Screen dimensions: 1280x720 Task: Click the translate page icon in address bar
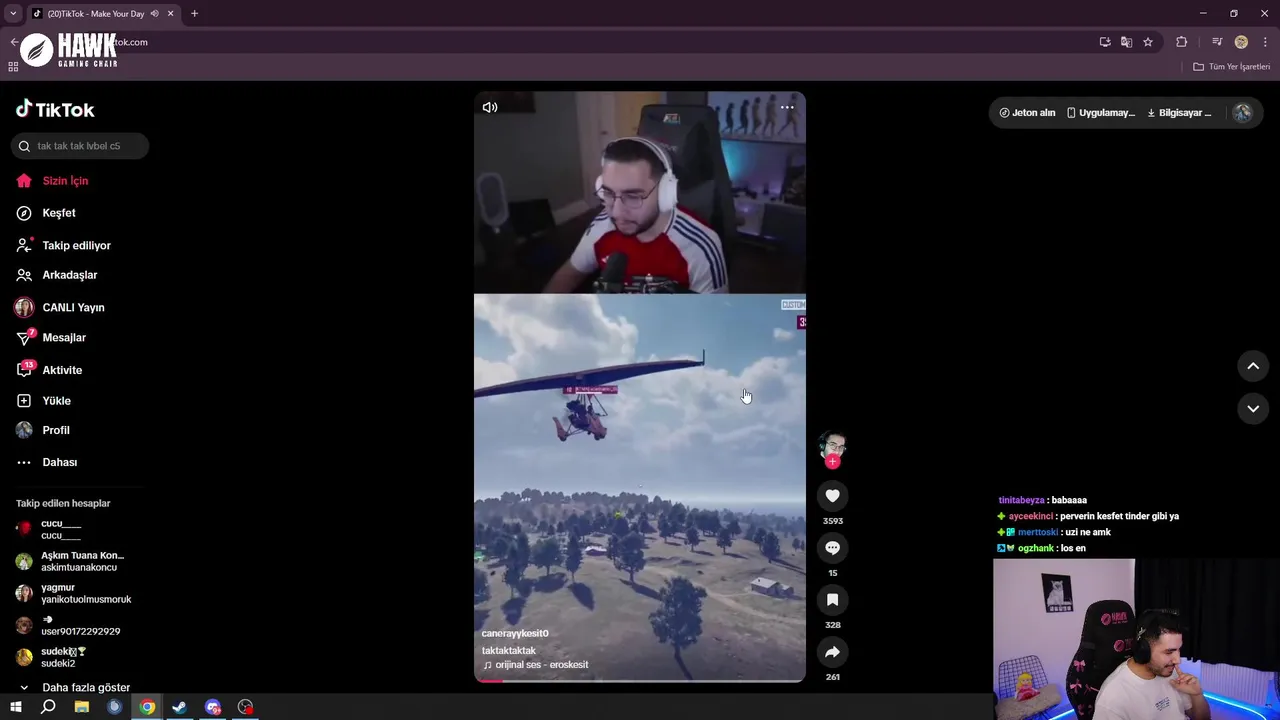(x=1126, y=42)
